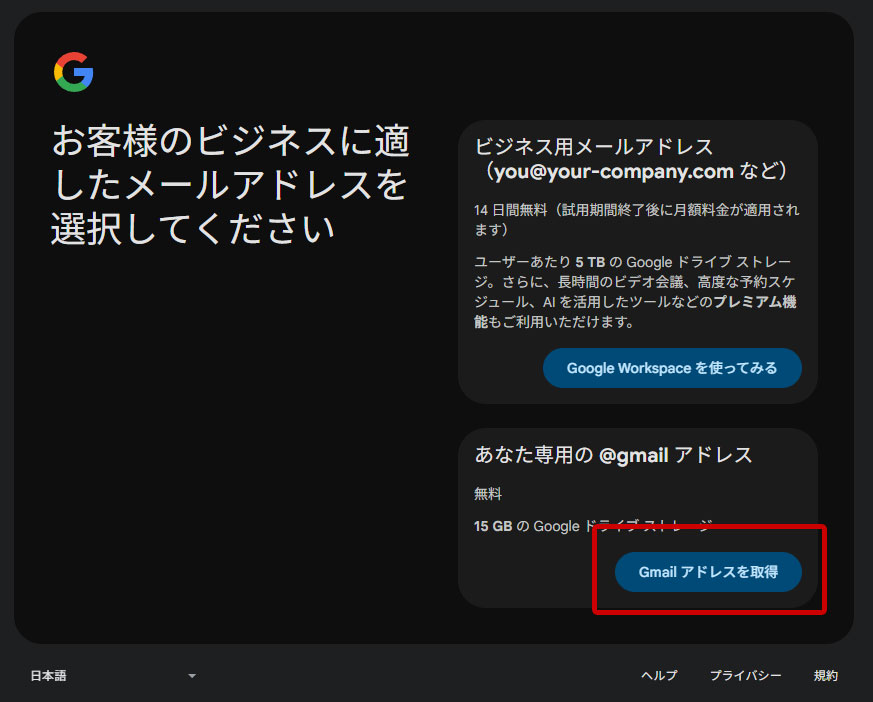Viewport: 873px width, 702px height.
Task: Click the Google G logo
Action: (x=73, y=72)
